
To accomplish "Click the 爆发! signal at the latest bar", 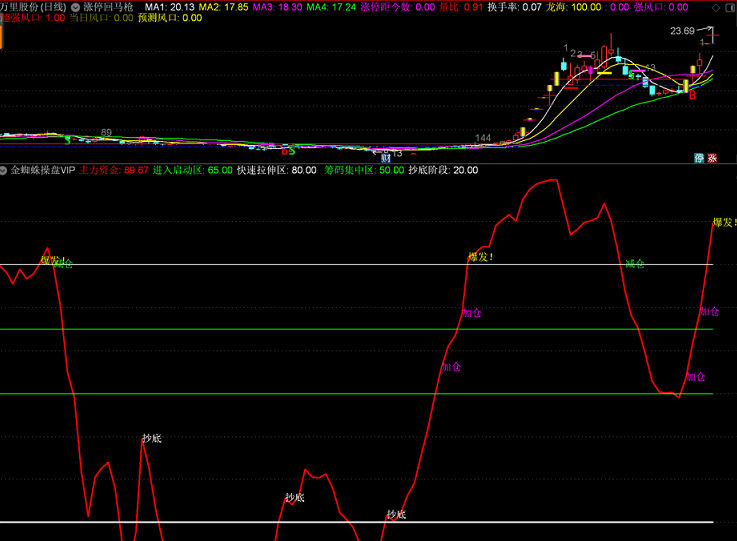I will (x=724, y=222).
